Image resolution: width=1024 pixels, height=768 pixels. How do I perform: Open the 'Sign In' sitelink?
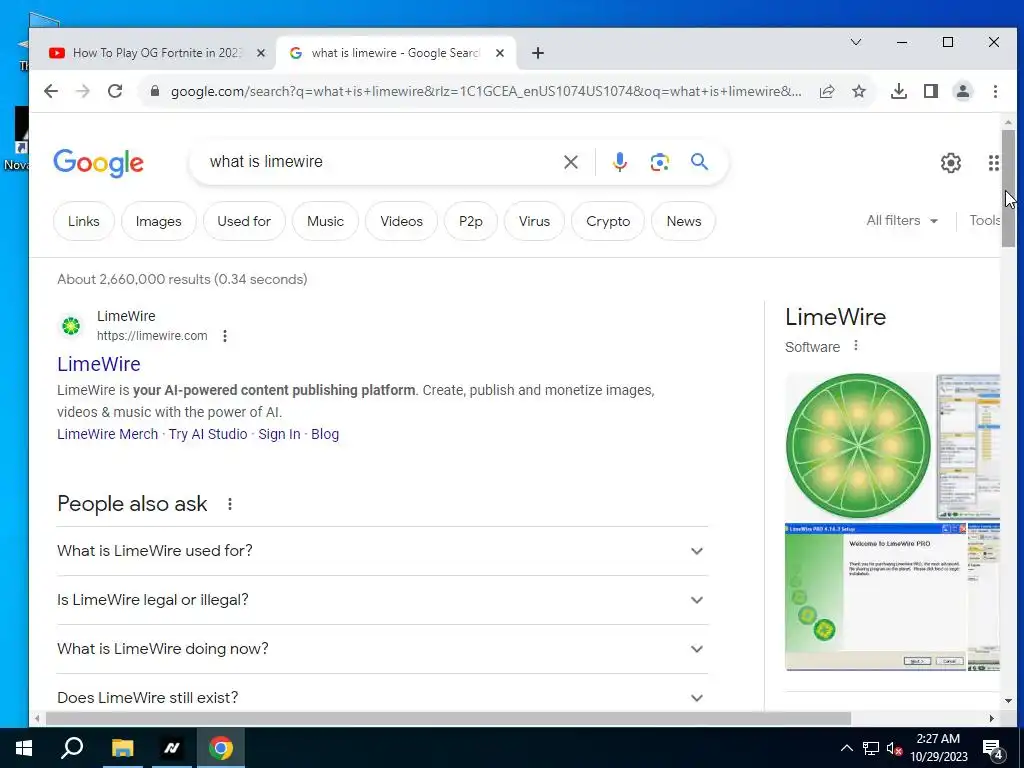(x=279, y=434)
